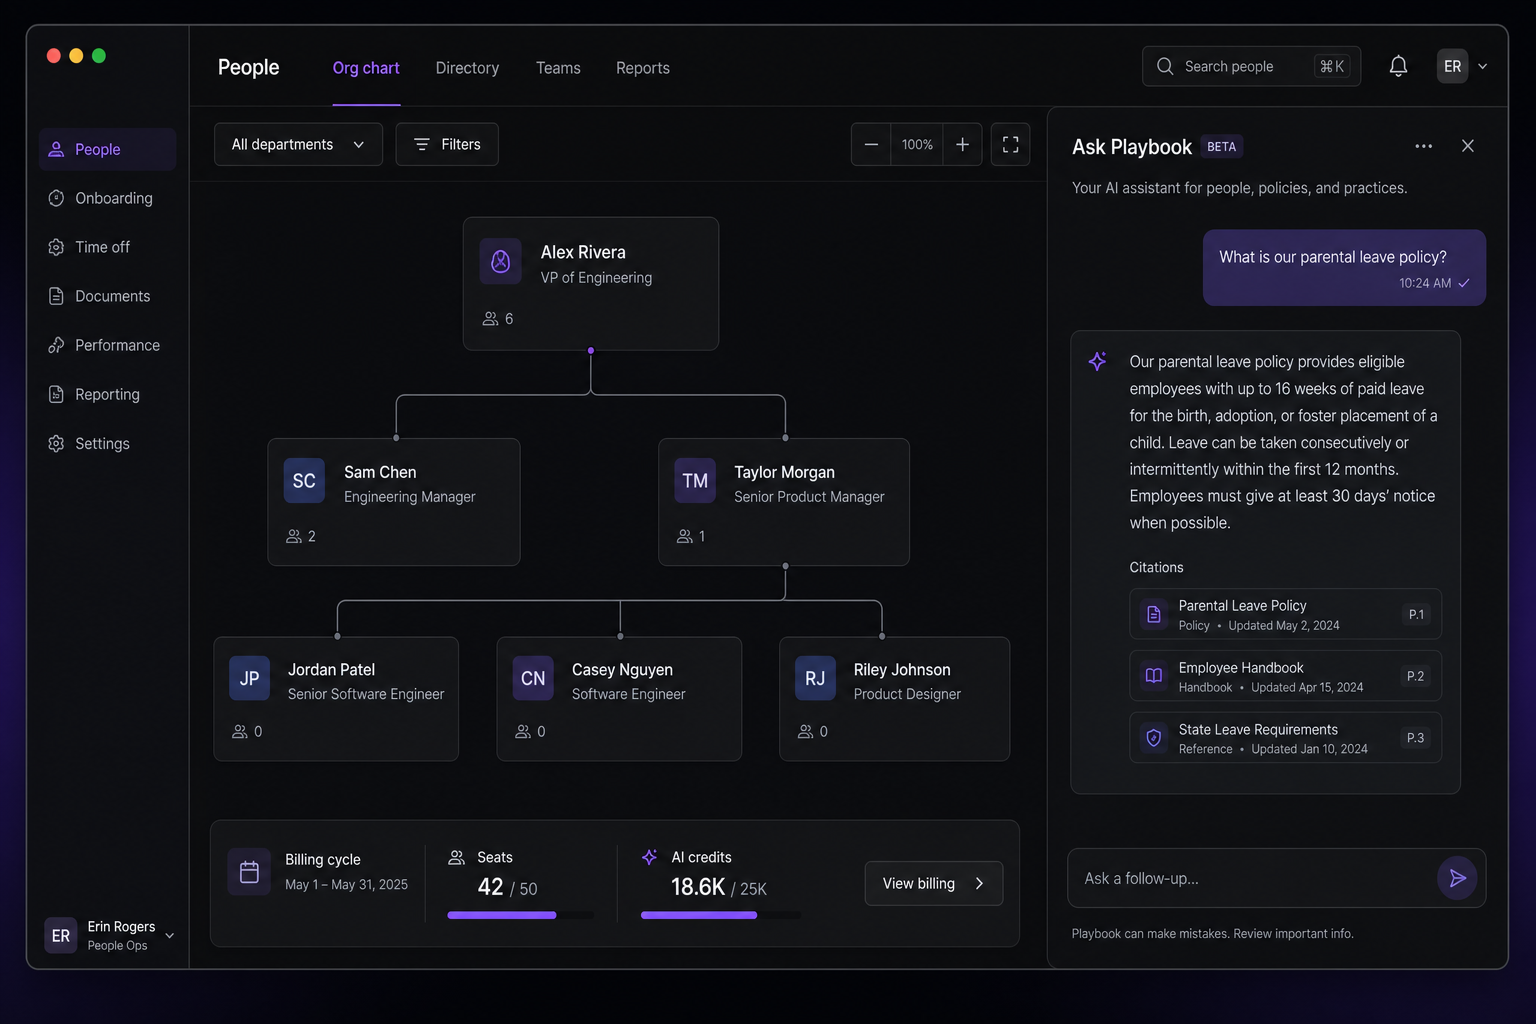Viewport: 1536px width, 1024px height.
Task: Switch to the Org chart tab
Action: point(366,68)
